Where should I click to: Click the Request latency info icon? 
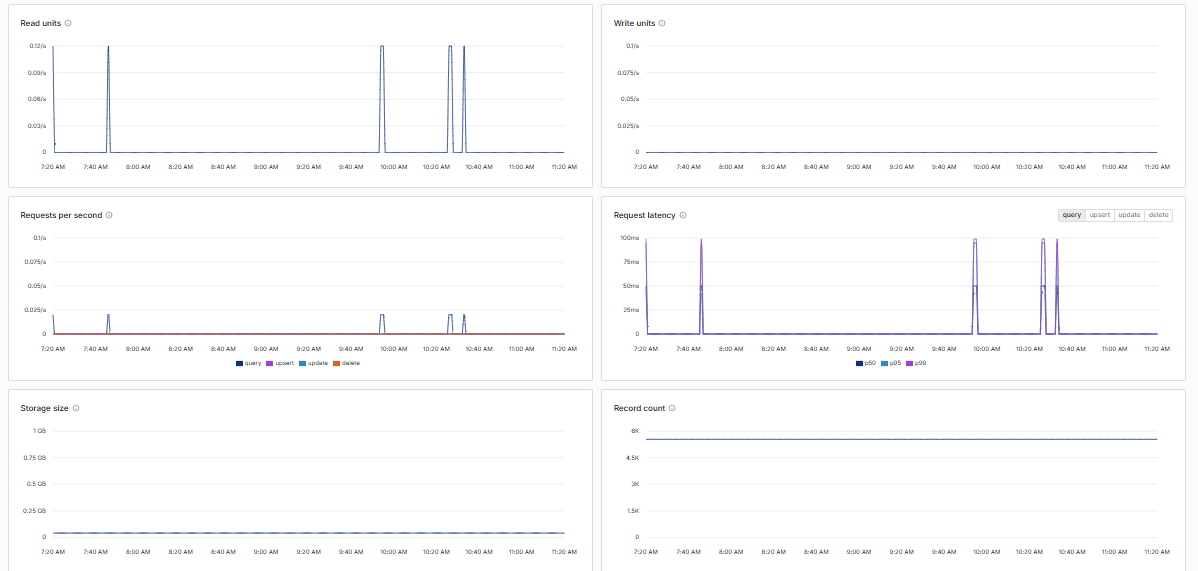click(682, 216)
